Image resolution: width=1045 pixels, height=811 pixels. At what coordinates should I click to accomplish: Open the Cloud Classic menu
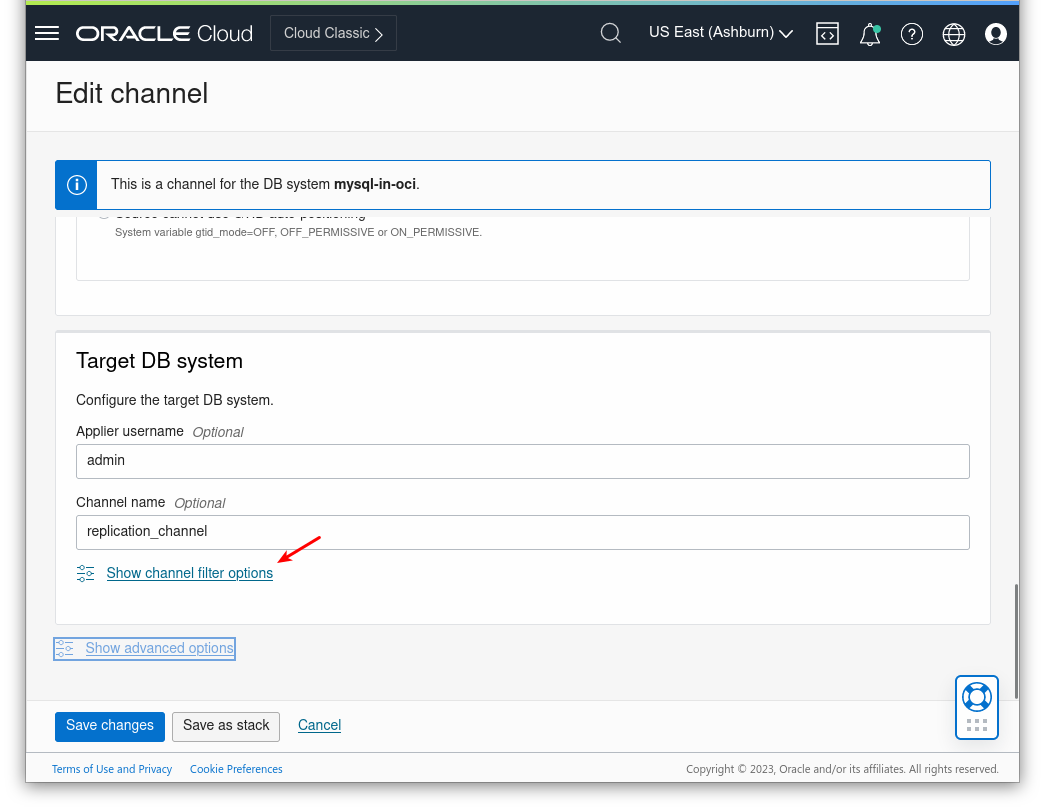pos(333,33)
